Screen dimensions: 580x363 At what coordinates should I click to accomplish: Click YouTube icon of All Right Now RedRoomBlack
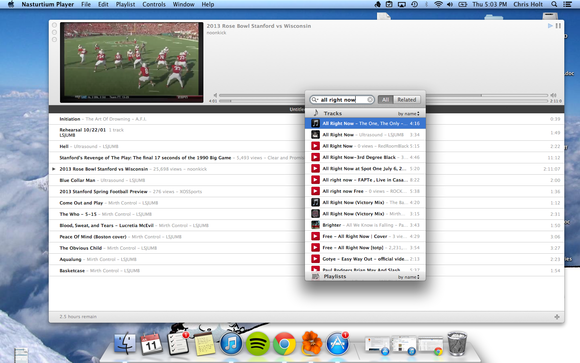315,146
